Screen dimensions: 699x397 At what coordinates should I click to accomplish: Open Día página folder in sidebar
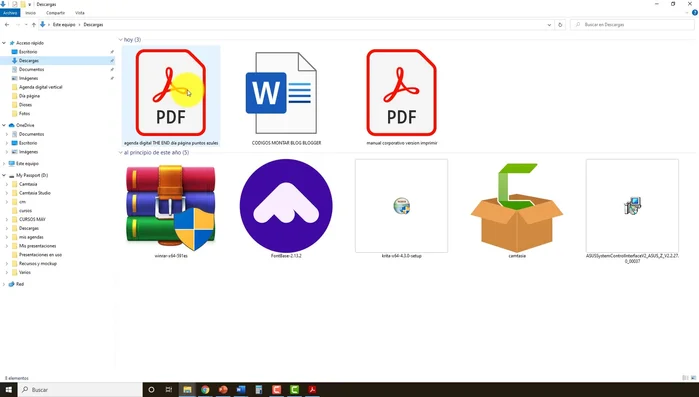tap(29, 96)
